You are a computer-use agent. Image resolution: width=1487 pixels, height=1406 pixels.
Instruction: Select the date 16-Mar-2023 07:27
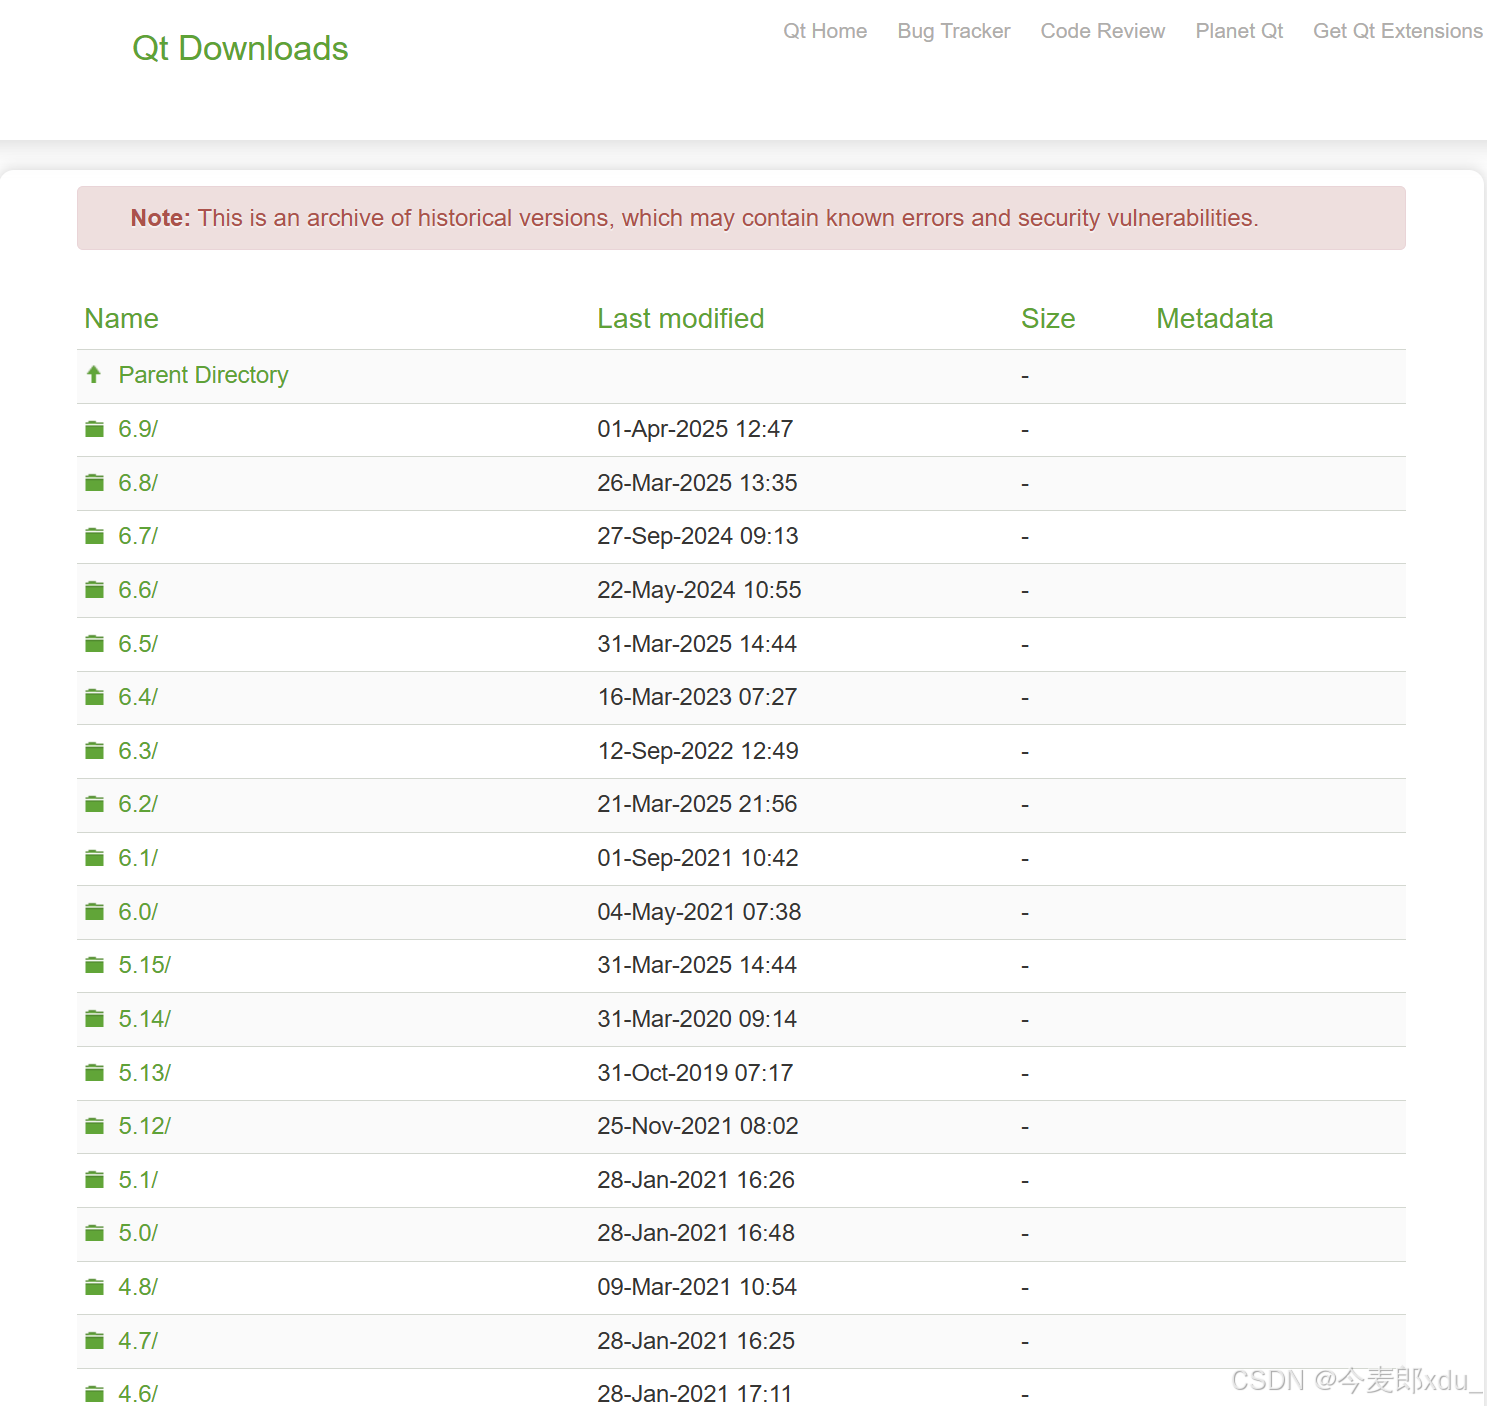pos(697,697)
